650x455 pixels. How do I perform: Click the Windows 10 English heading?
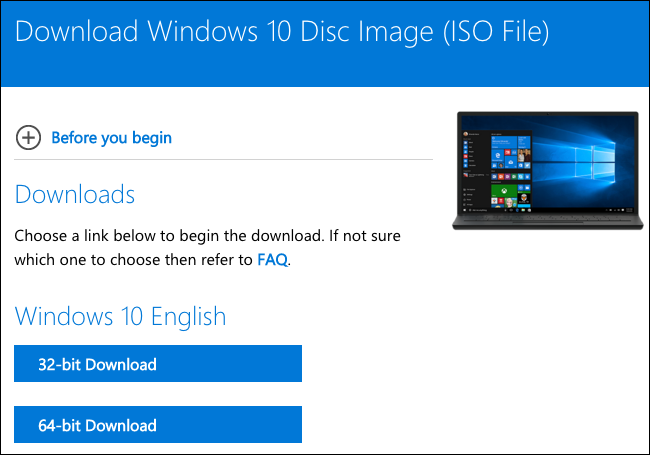(x=120, y=317)
